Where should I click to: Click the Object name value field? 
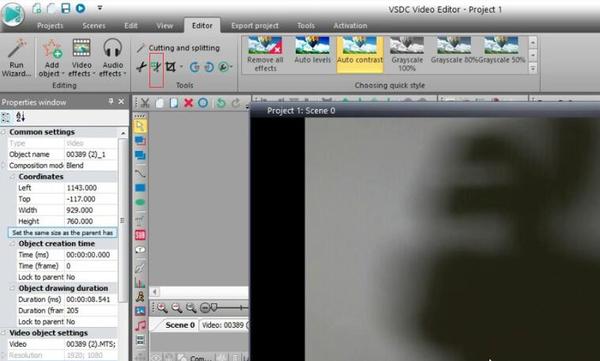point(91,154)
